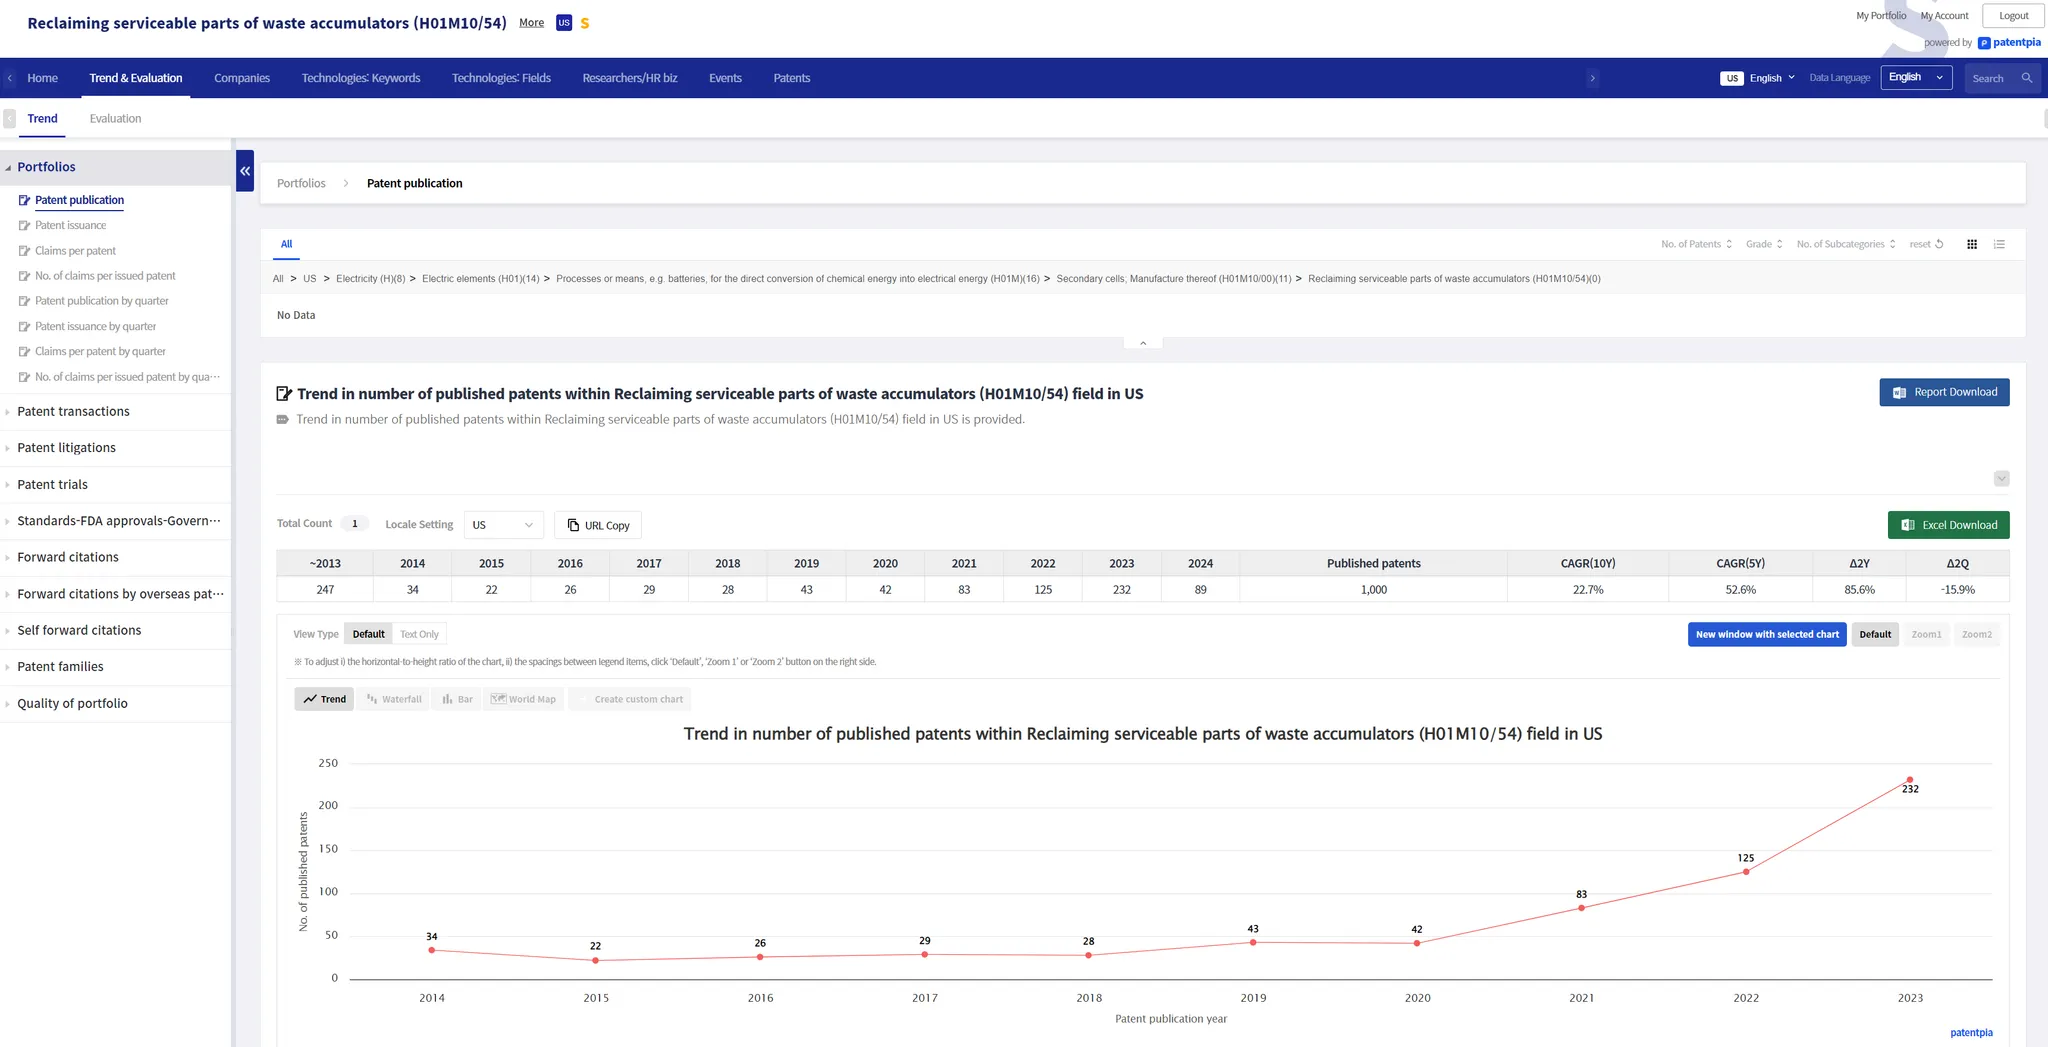Screen dimensions: 2048x1047
Task: Select the Waterfall chart type
Action: click(394, 699)
